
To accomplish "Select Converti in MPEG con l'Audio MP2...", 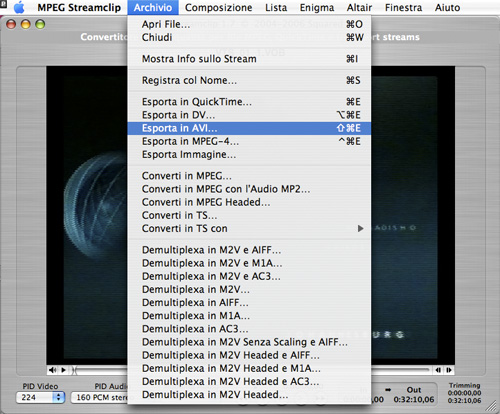I will tap(249, 189).
